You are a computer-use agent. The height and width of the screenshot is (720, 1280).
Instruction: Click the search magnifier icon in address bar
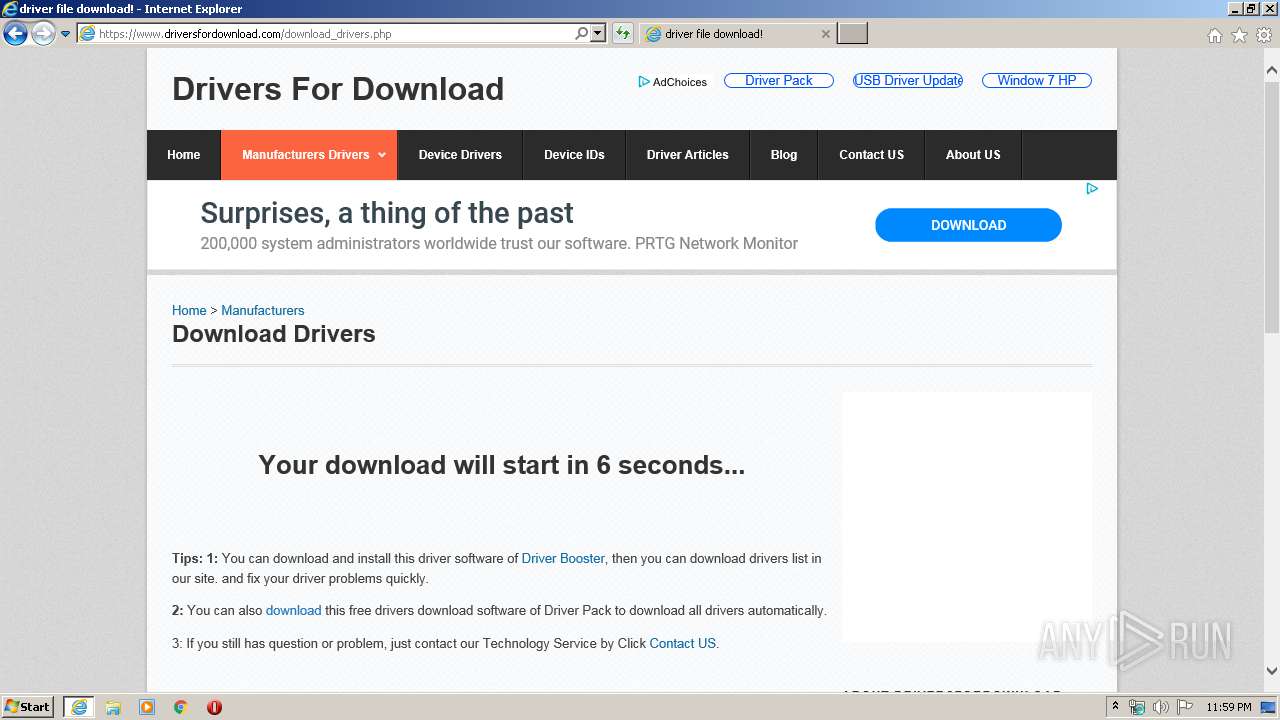[x=582, y=34]
